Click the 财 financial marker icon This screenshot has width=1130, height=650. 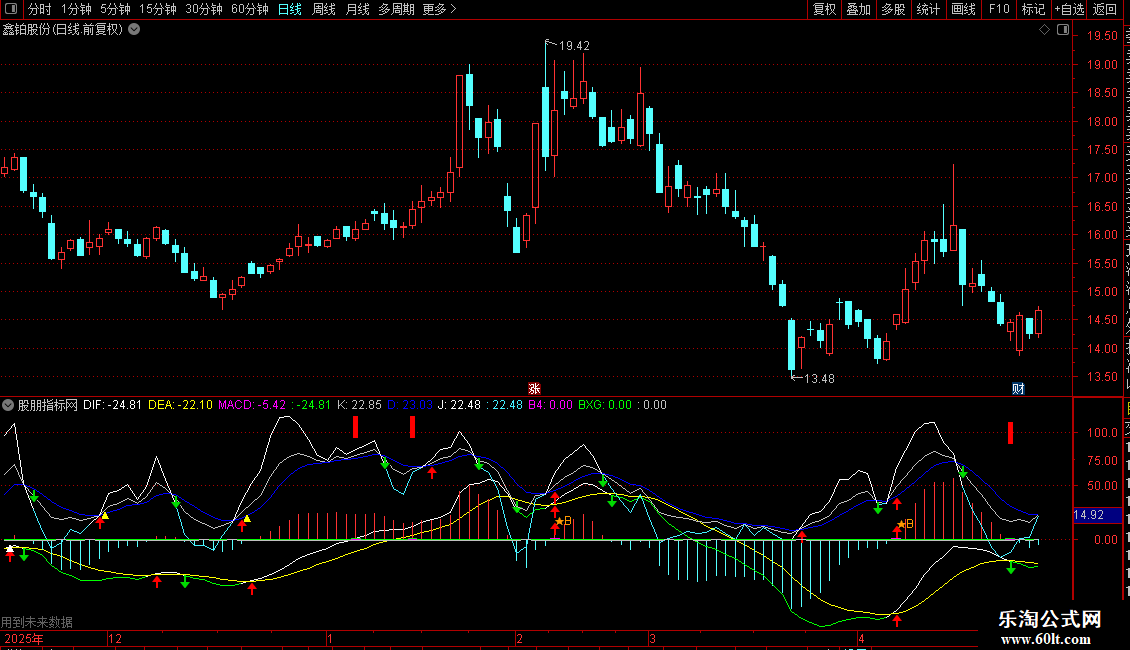pyautogui.click(x=1018, y=388)
